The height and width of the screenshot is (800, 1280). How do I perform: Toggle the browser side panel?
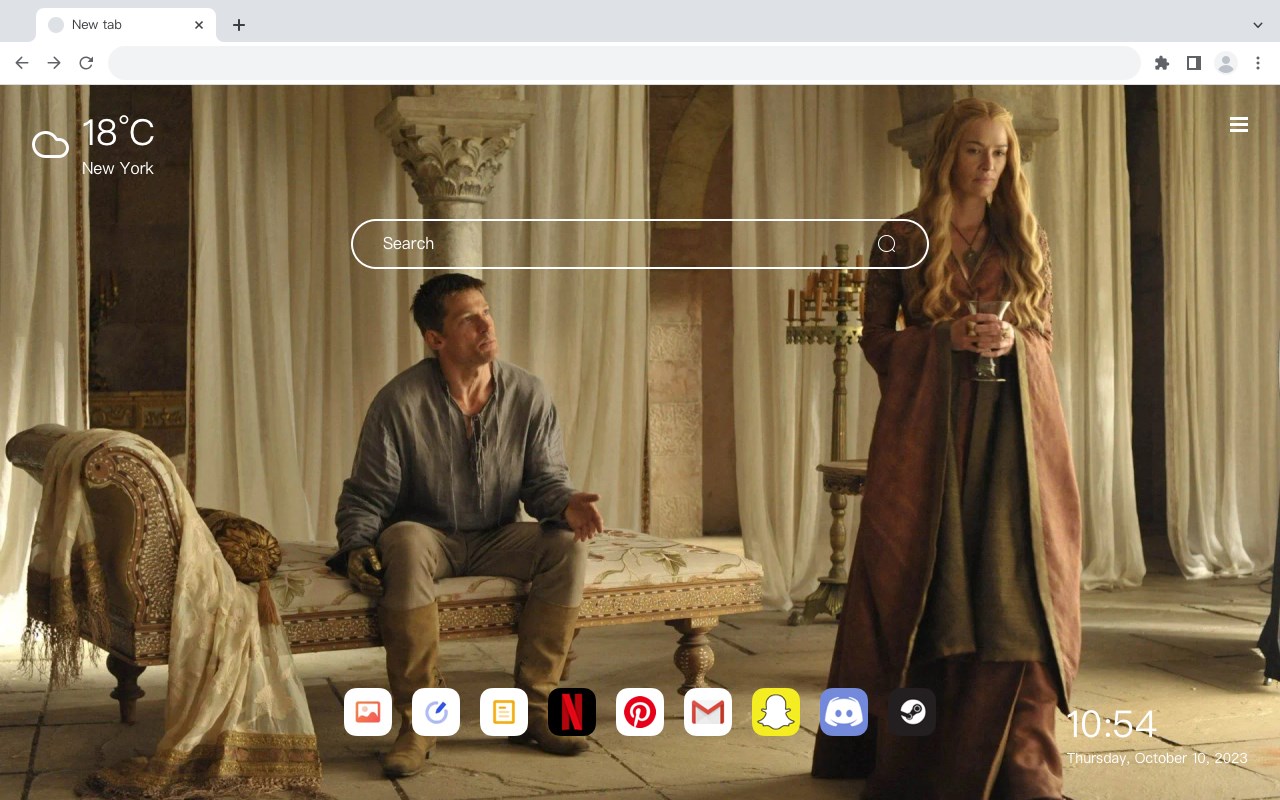[x=1193, y=63]
